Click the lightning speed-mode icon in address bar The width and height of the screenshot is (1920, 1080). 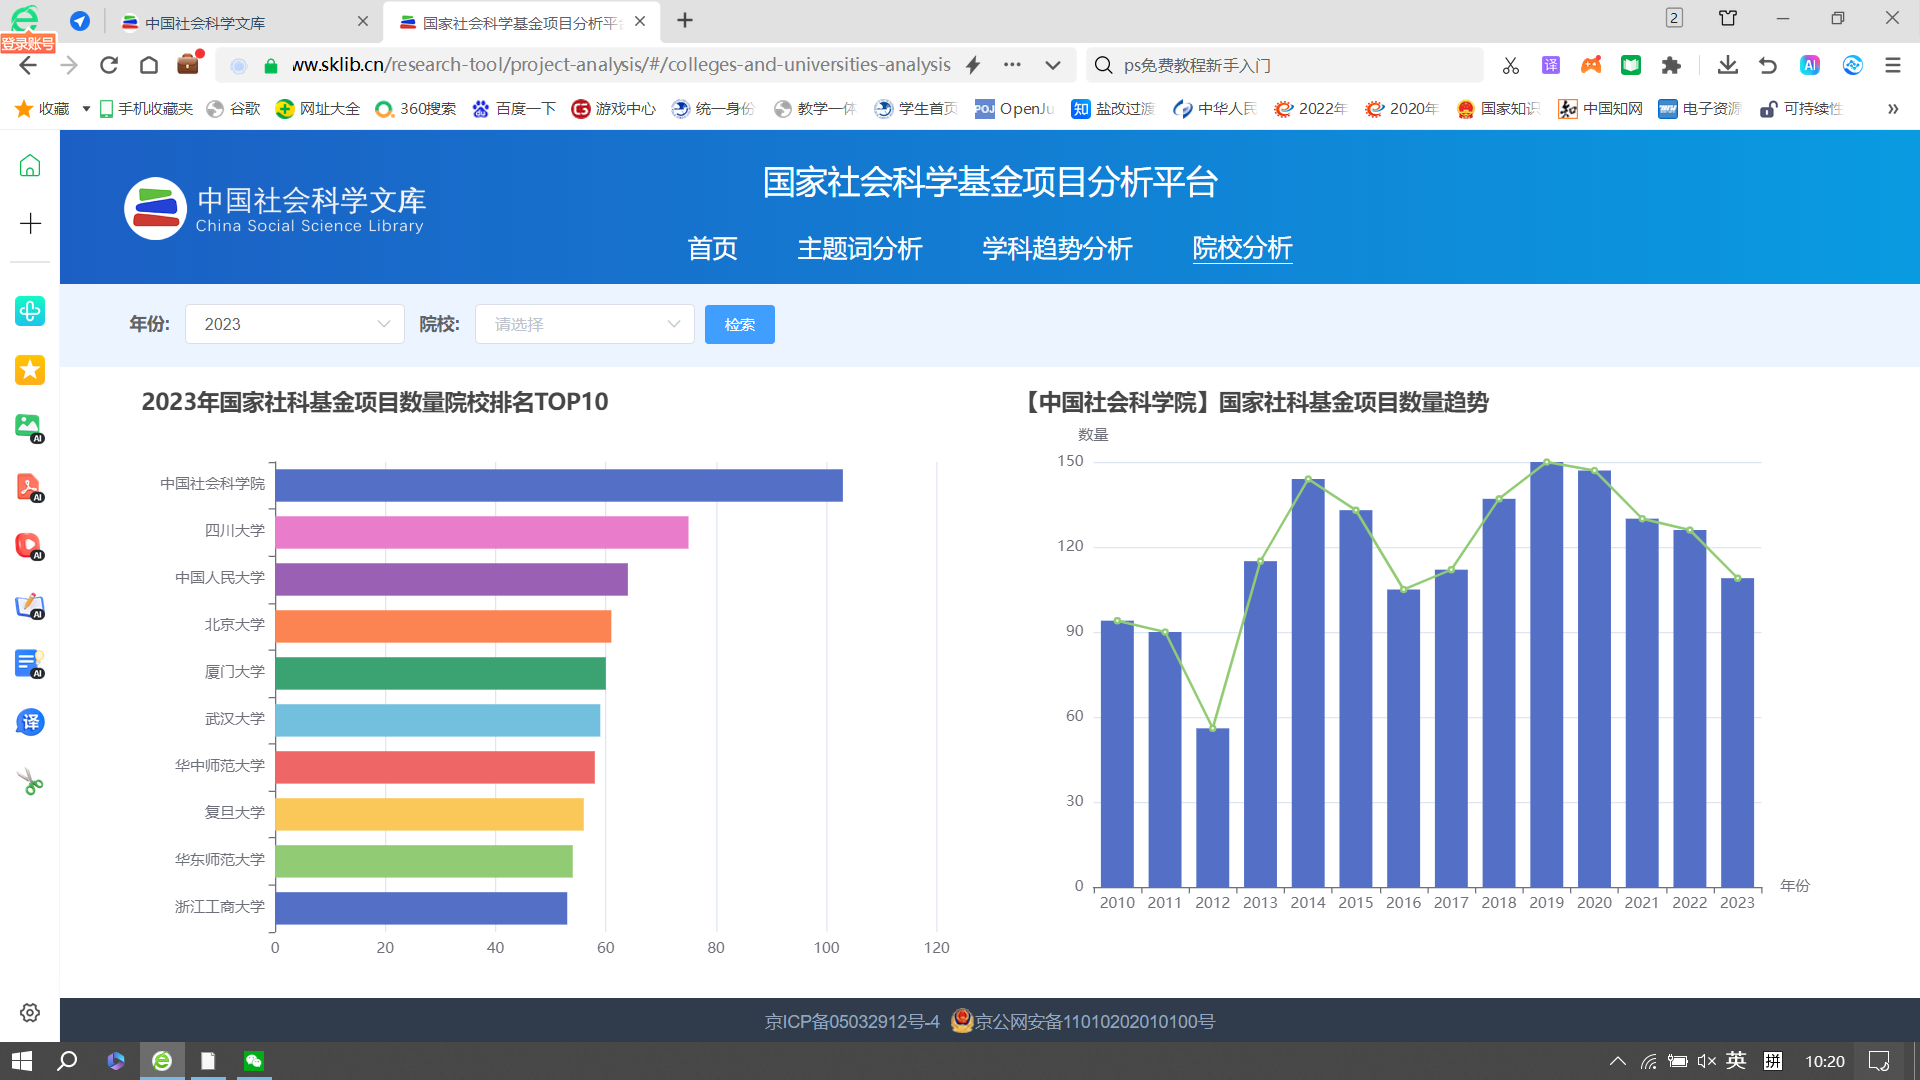[973, 65]
